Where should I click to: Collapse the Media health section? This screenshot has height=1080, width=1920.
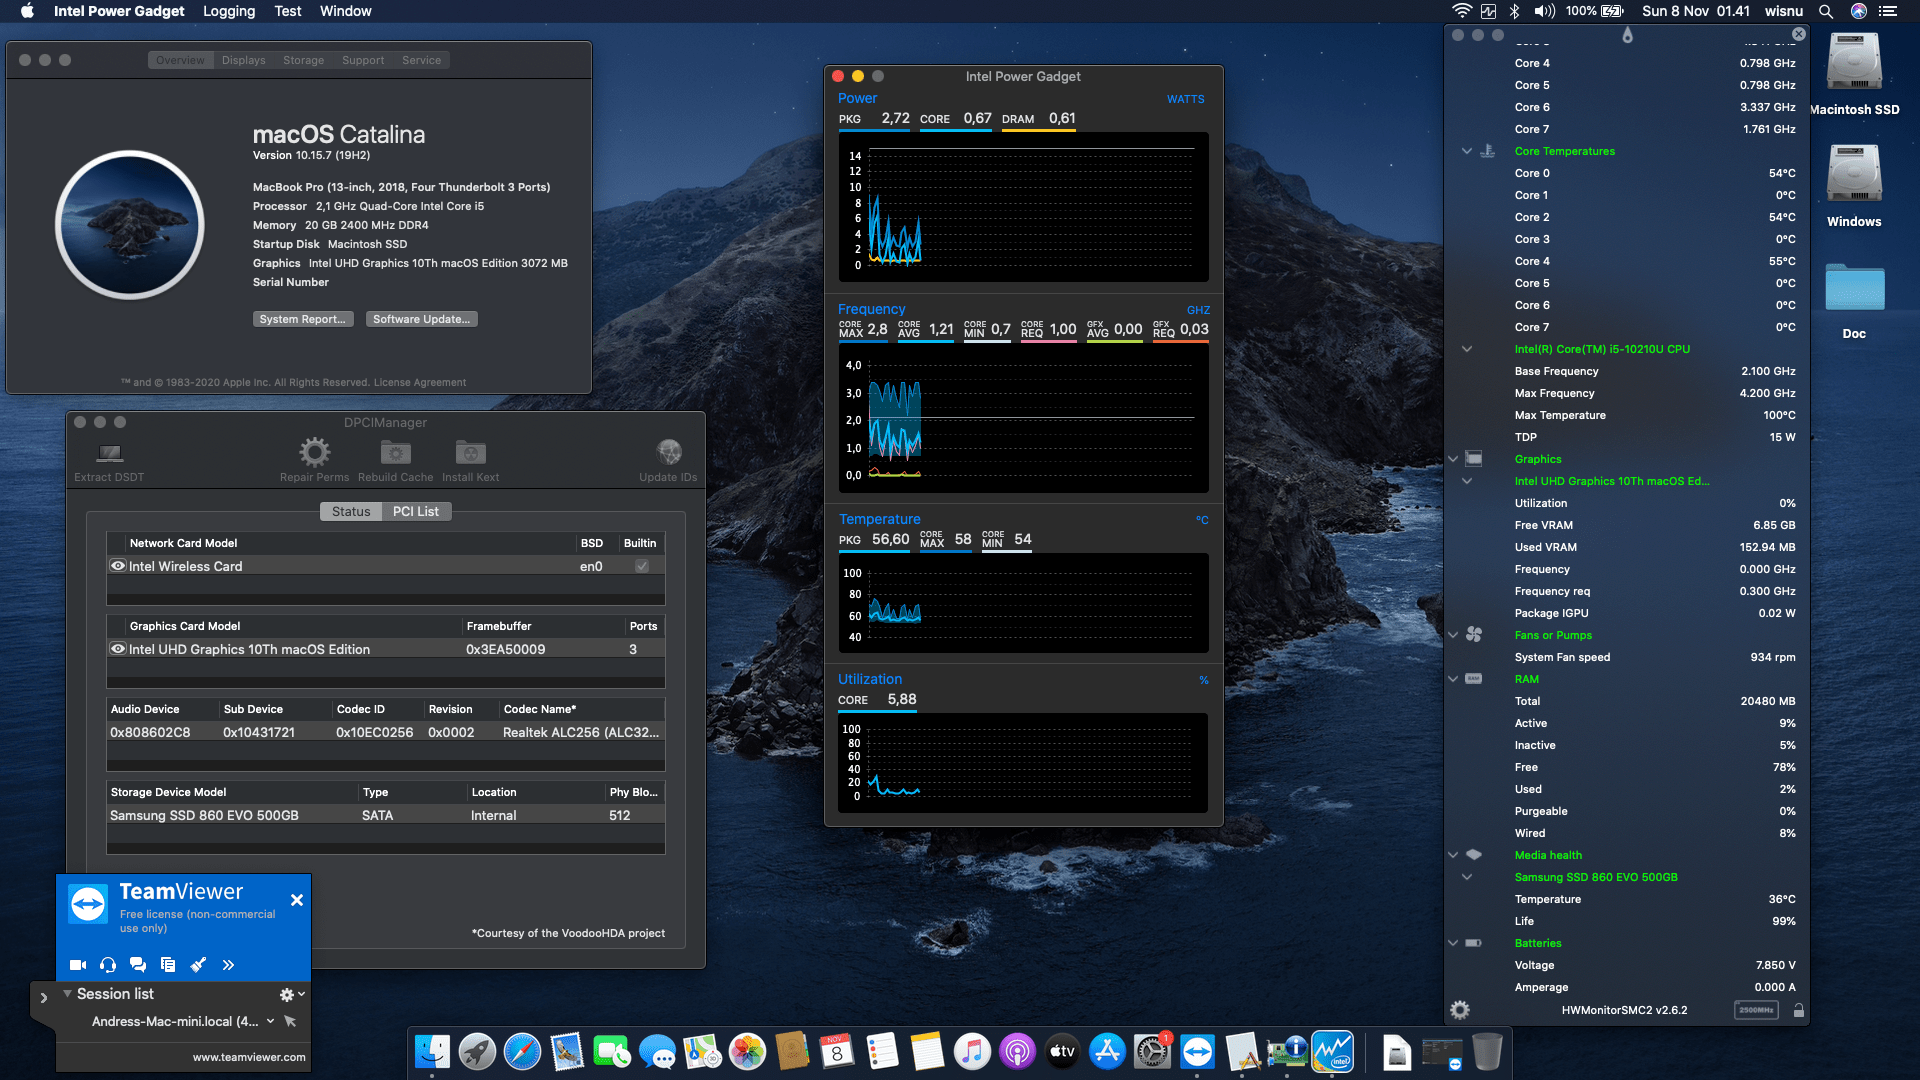(1453, 855)
